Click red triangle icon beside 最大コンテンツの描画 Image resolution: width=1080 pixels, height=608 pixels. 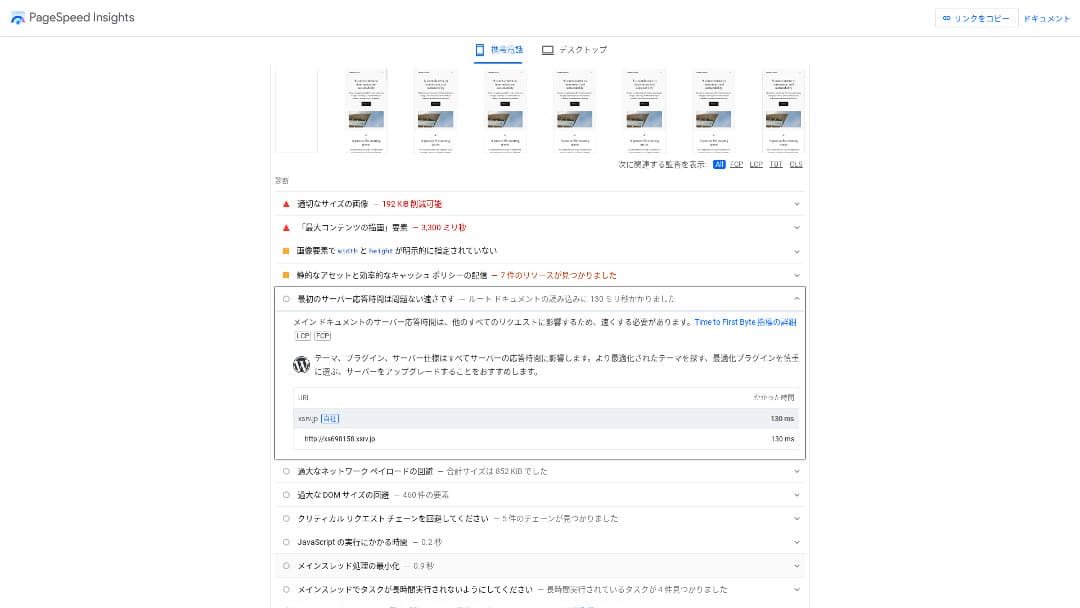(286, 228)
